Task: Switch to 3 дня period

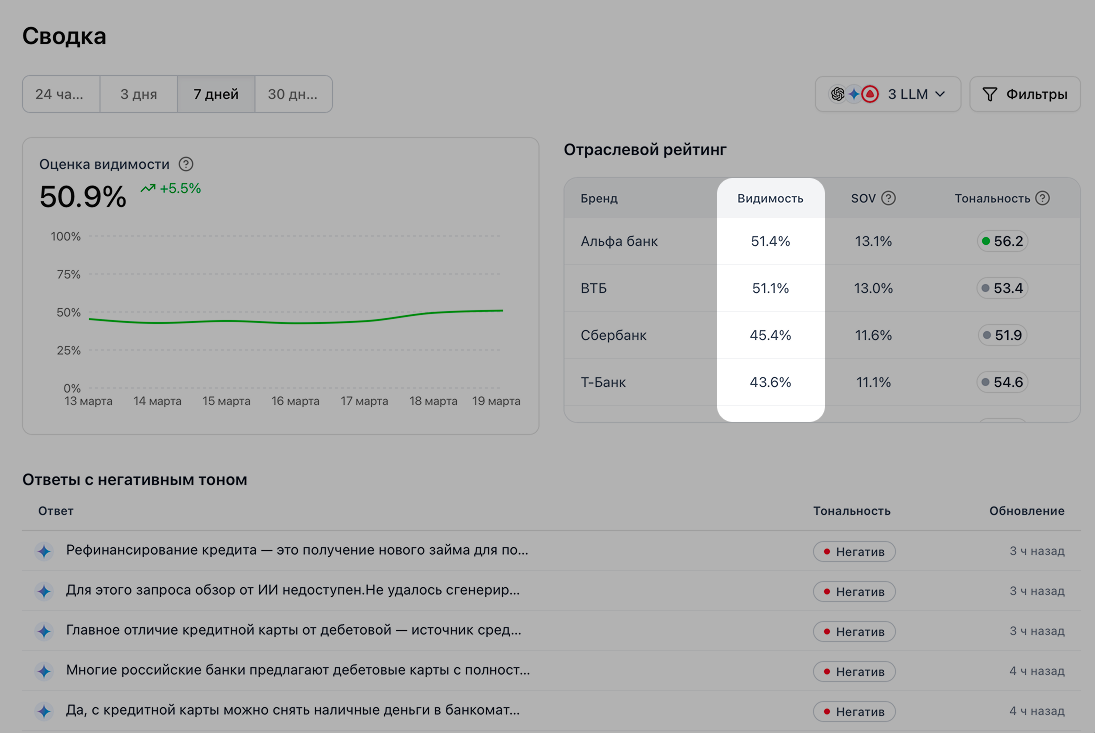Action: (x=138, y=94)
